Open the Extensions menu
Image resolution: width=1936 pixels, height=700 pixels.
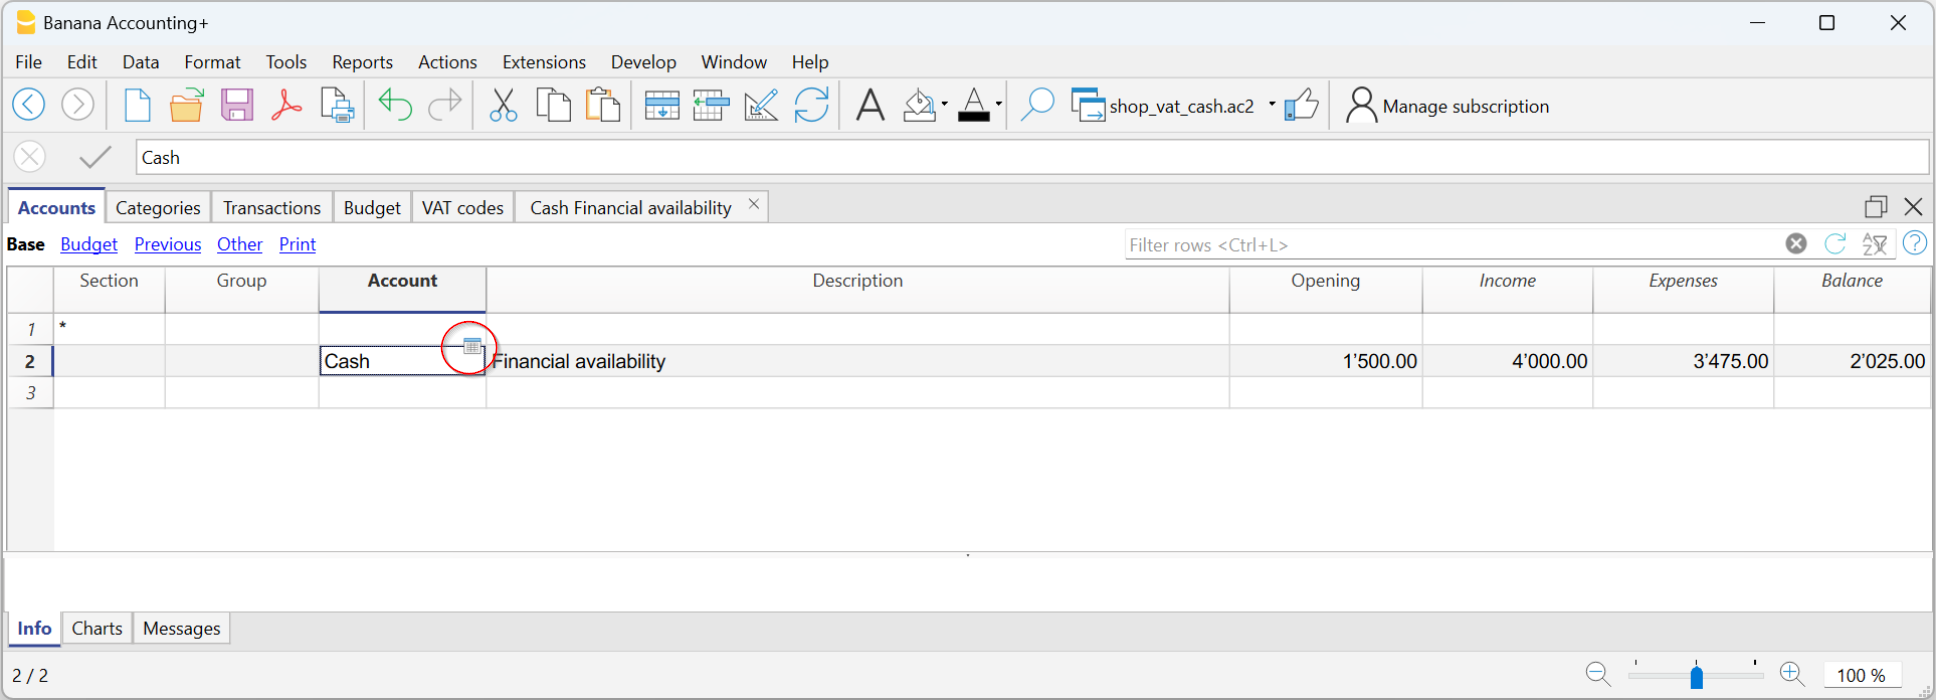[x=544, y=62]
